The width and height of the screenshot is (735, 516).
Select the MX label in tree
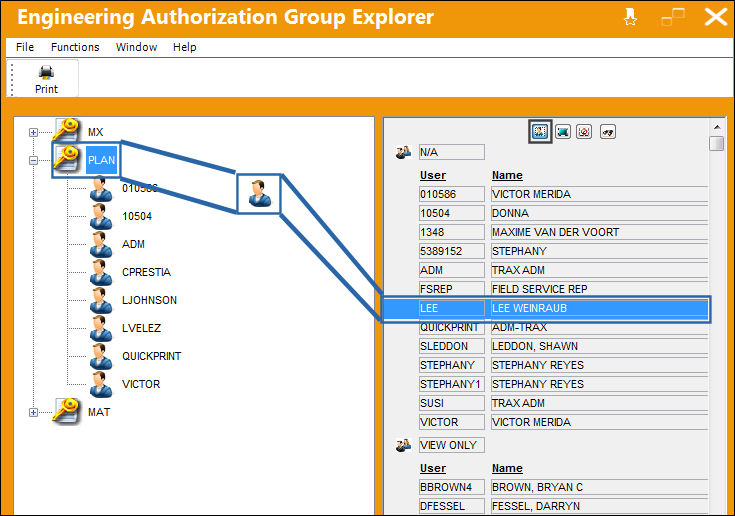point(96,132)
